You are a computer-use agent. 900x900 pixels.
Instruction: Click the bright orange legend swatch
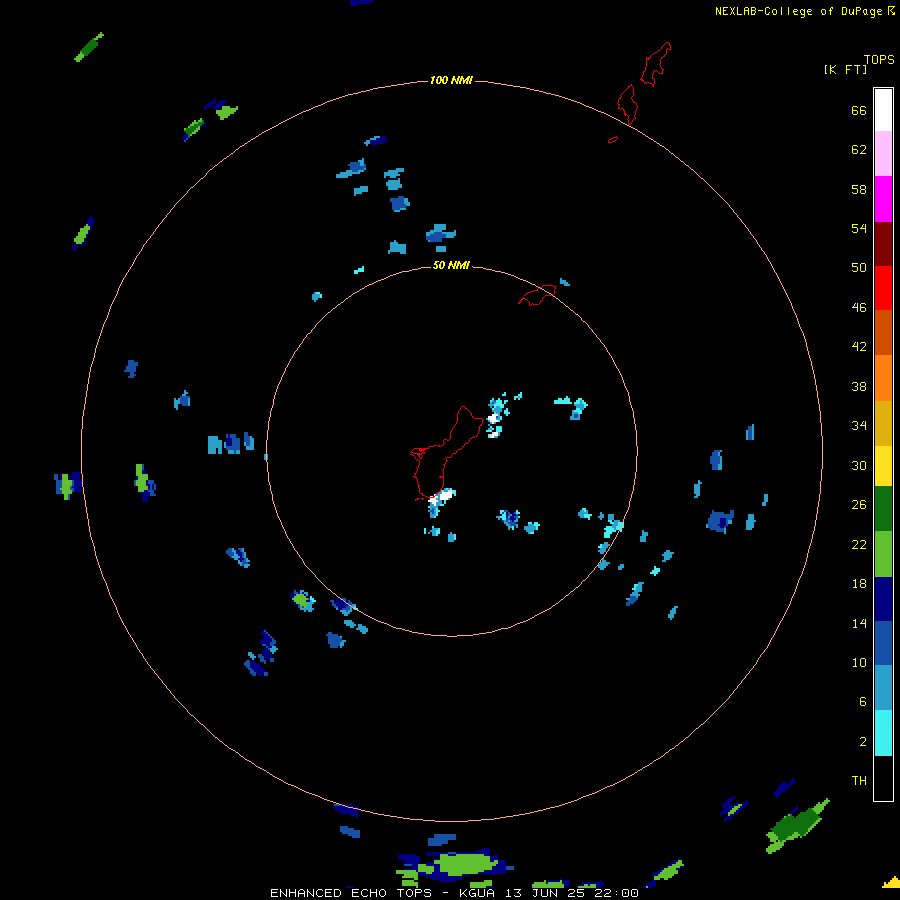point(883,378)
